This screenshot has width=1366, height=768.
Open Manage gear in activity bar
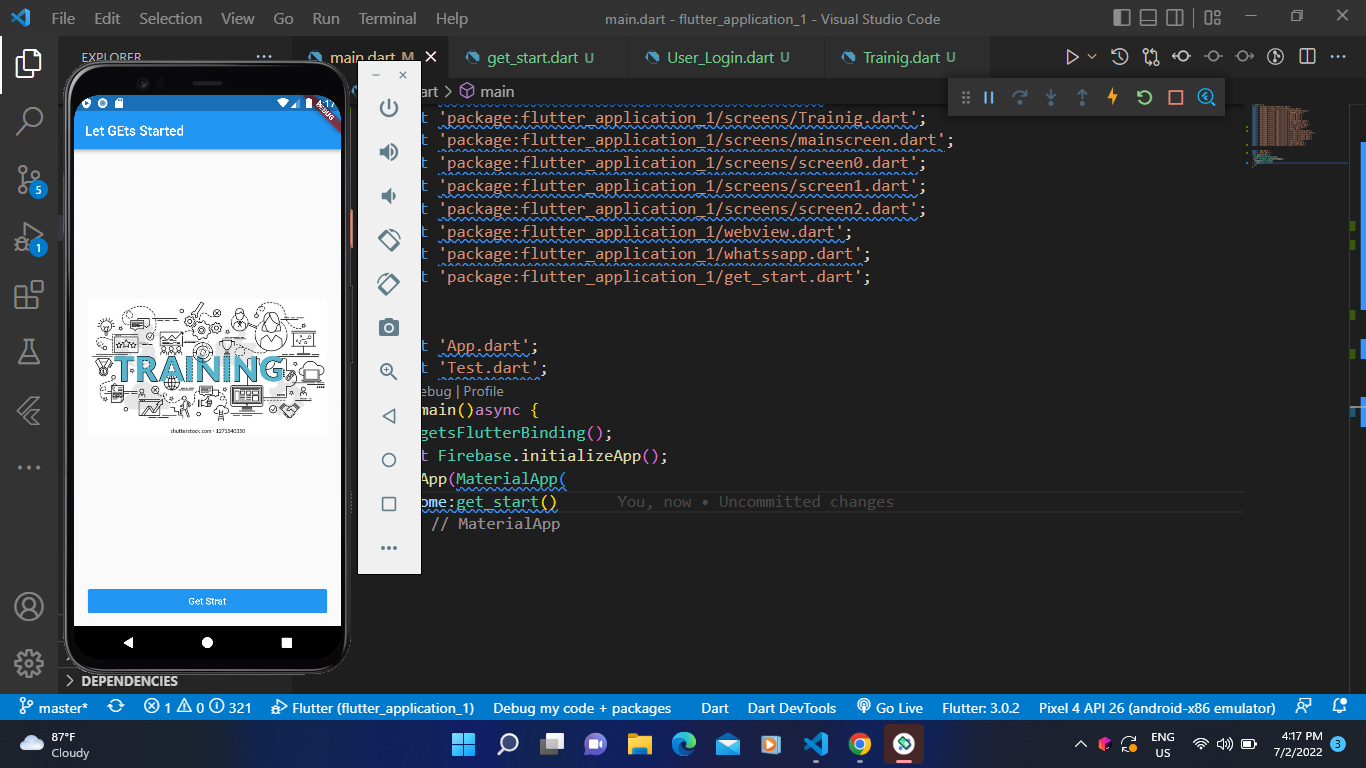(x=29, y=663)
